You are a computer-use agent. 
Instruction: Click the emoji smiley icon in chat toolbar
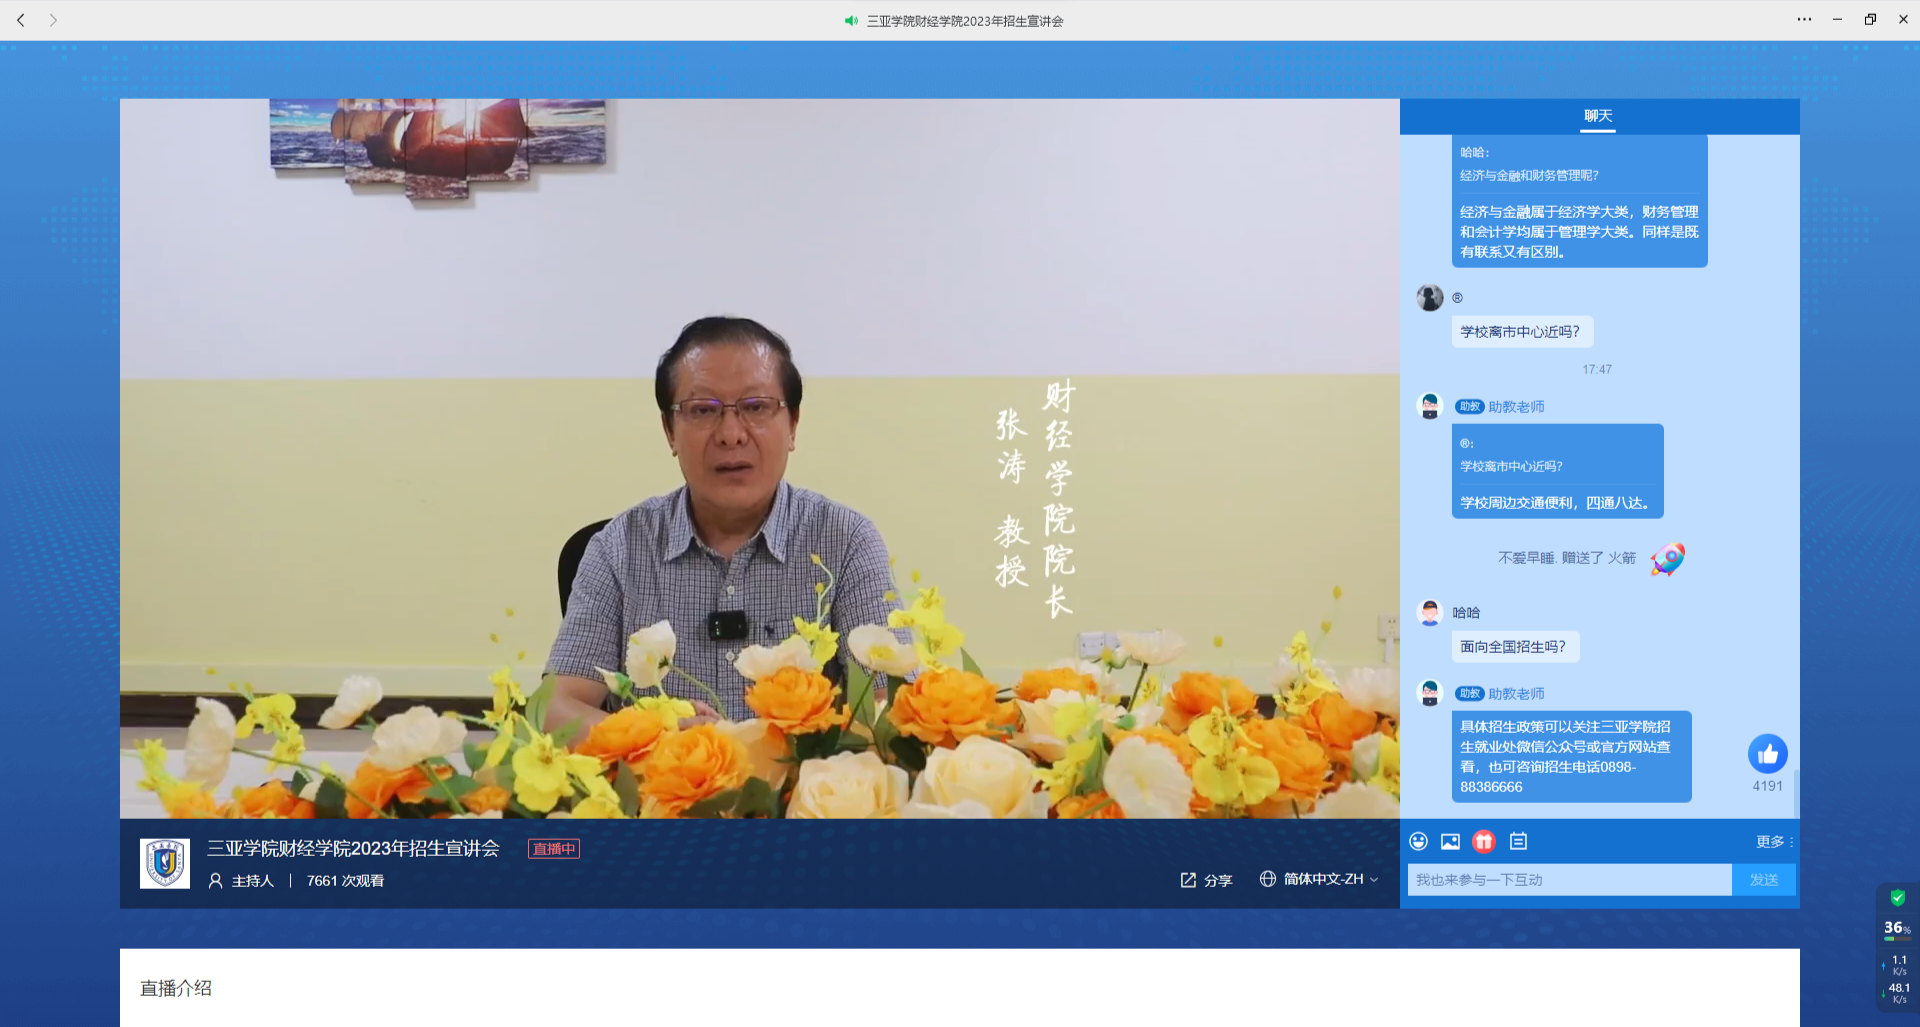pyautogui.click(x=1418, y=841)
